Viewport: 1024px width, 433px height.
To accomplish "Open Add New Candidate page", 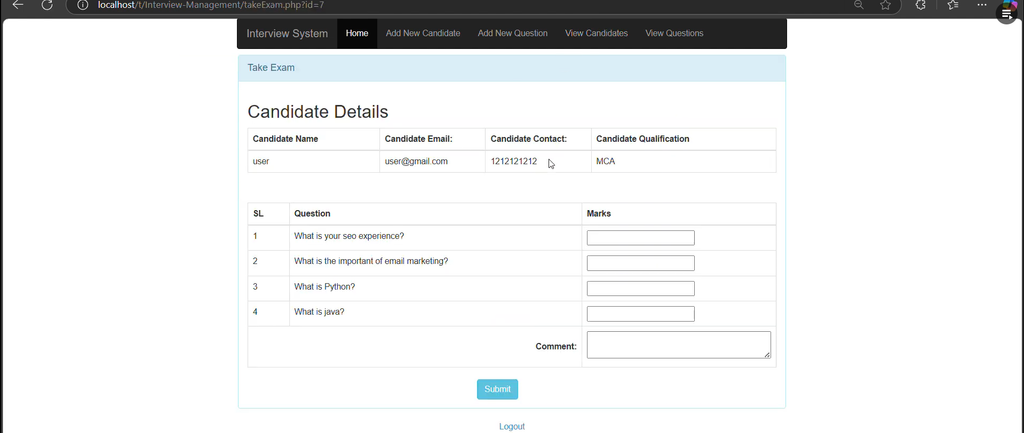I will [x=423, y=33].
